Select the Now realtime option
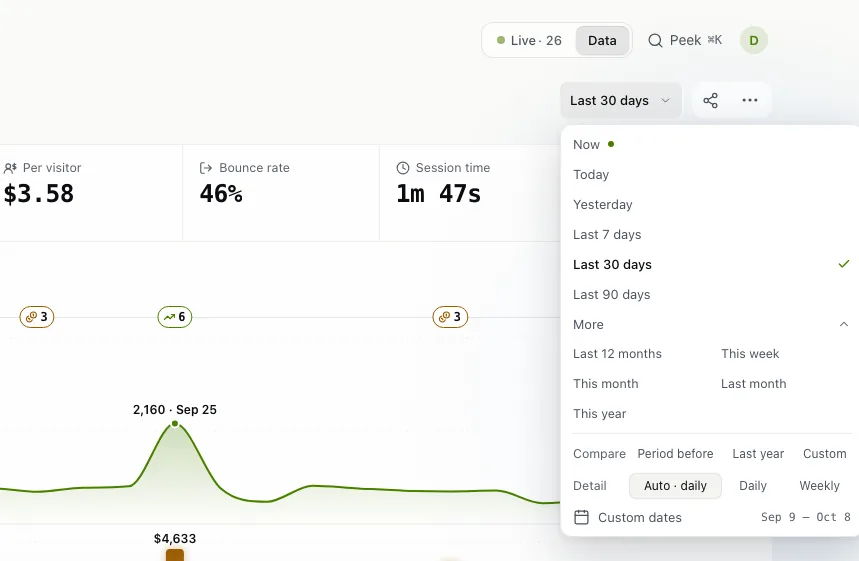859x561 pixels. 711,145
